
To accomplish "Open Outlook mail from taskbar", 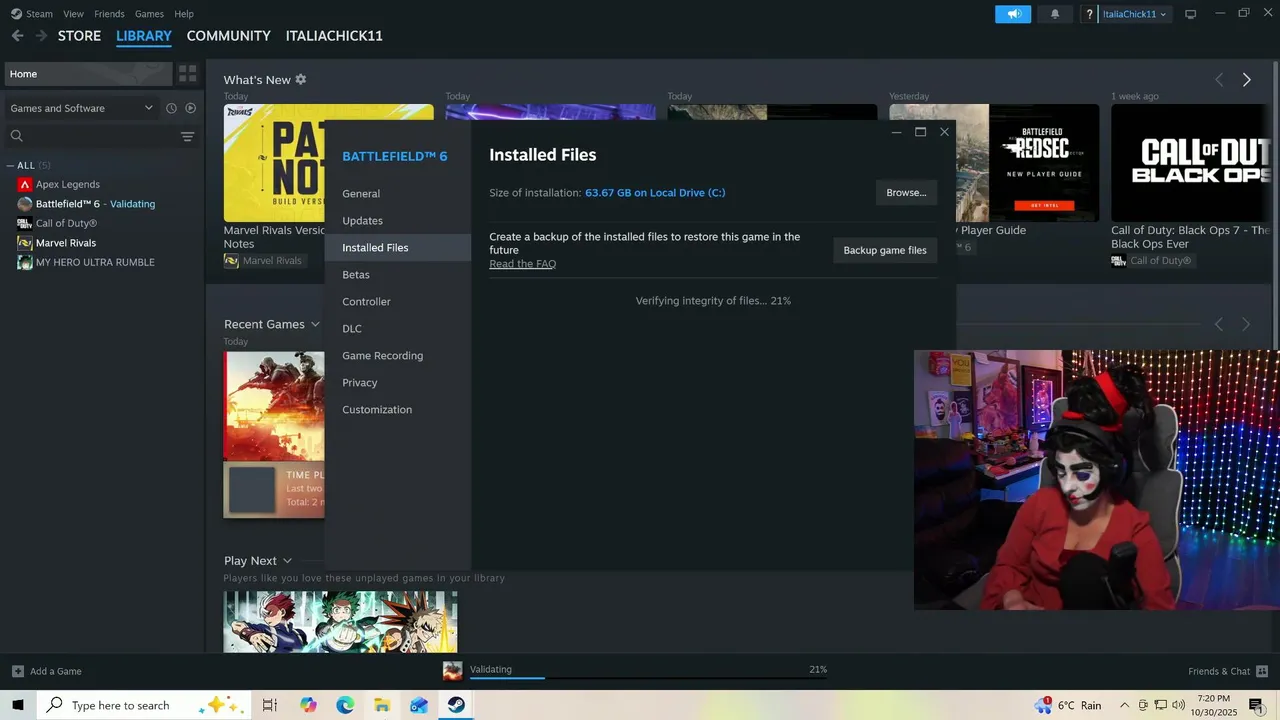I will tap(419, 705).
